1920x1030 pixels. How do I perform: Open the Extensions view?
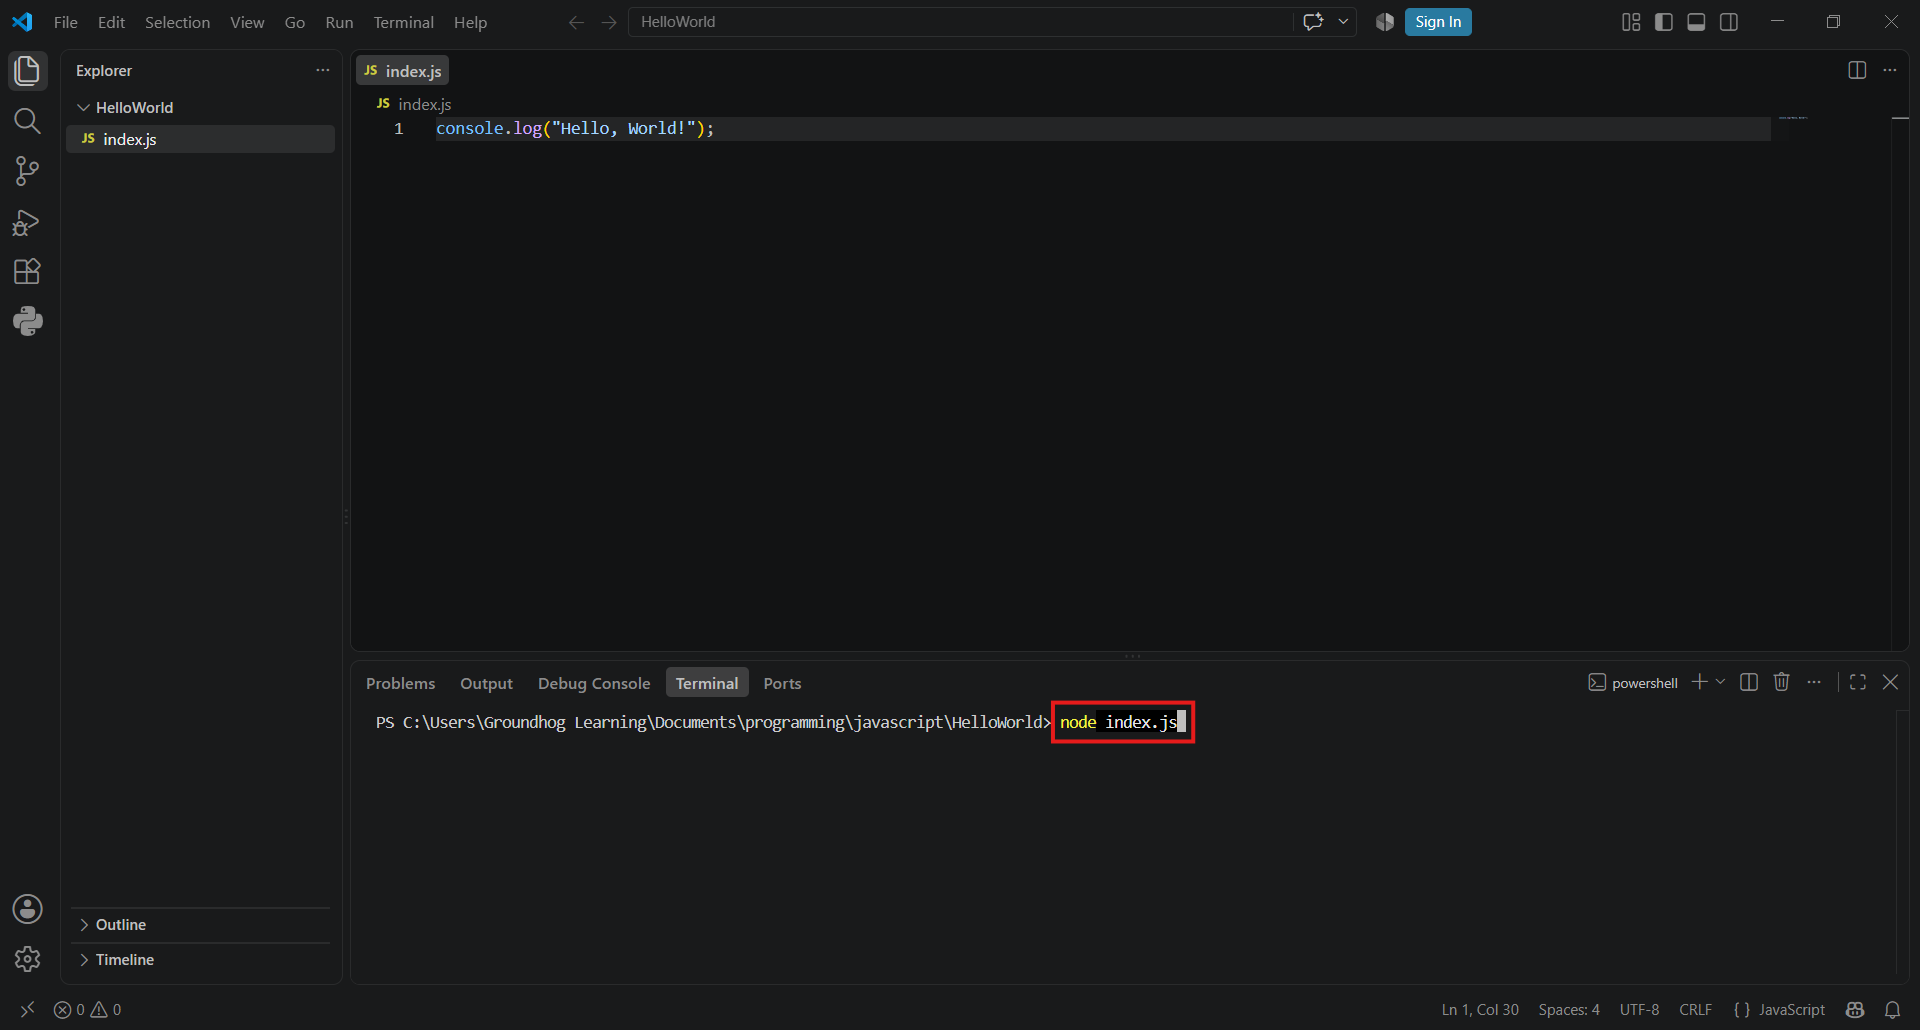pyautogui.click(x=27, y=271)
